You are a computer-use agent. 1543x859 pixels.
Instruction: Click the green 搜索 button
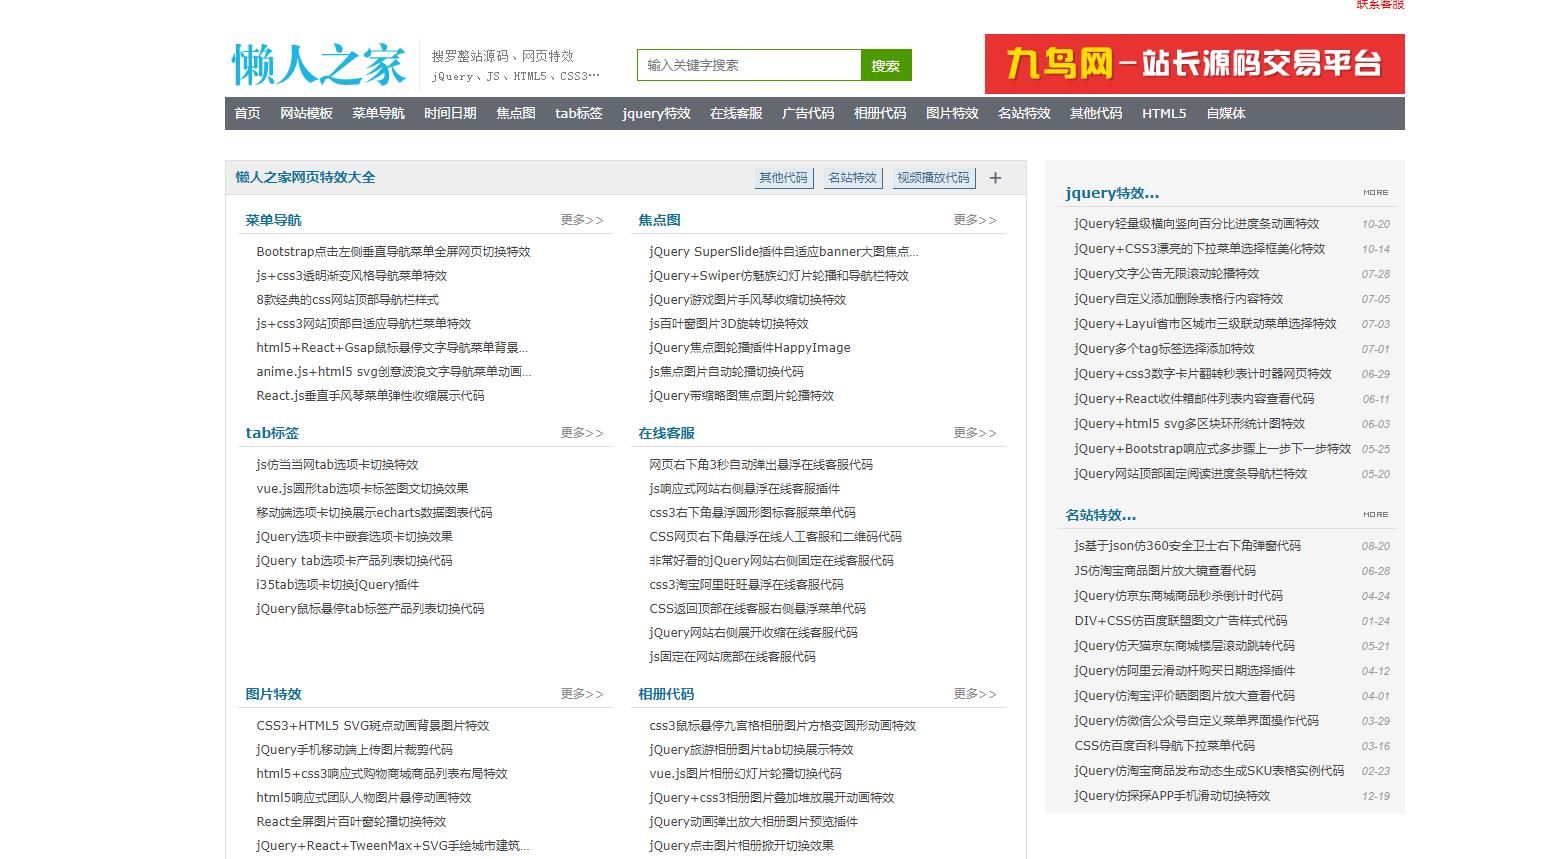[x=886, y=65]
